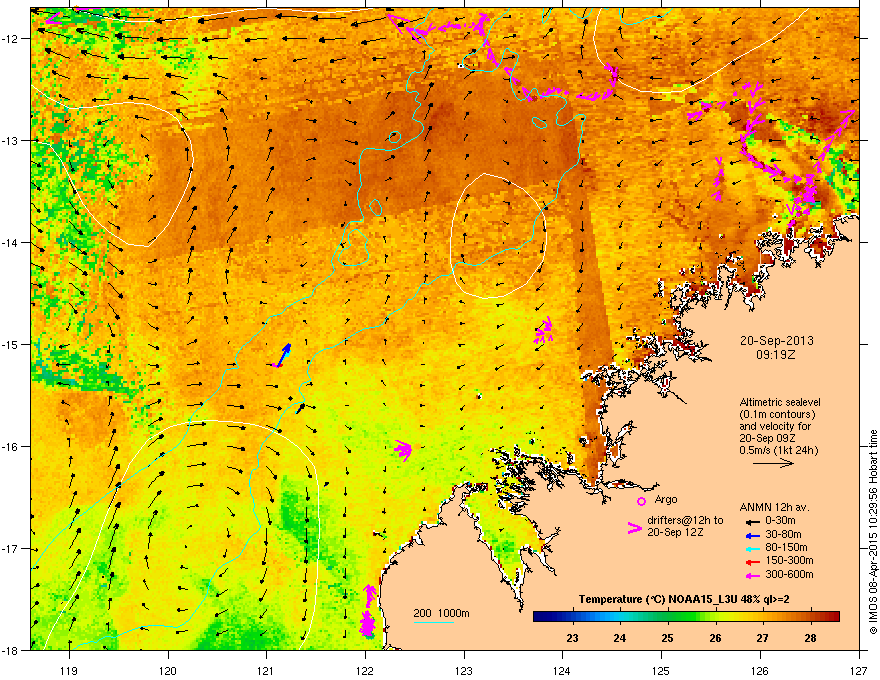Click the '300-600m' depth label

coord(789,574)
